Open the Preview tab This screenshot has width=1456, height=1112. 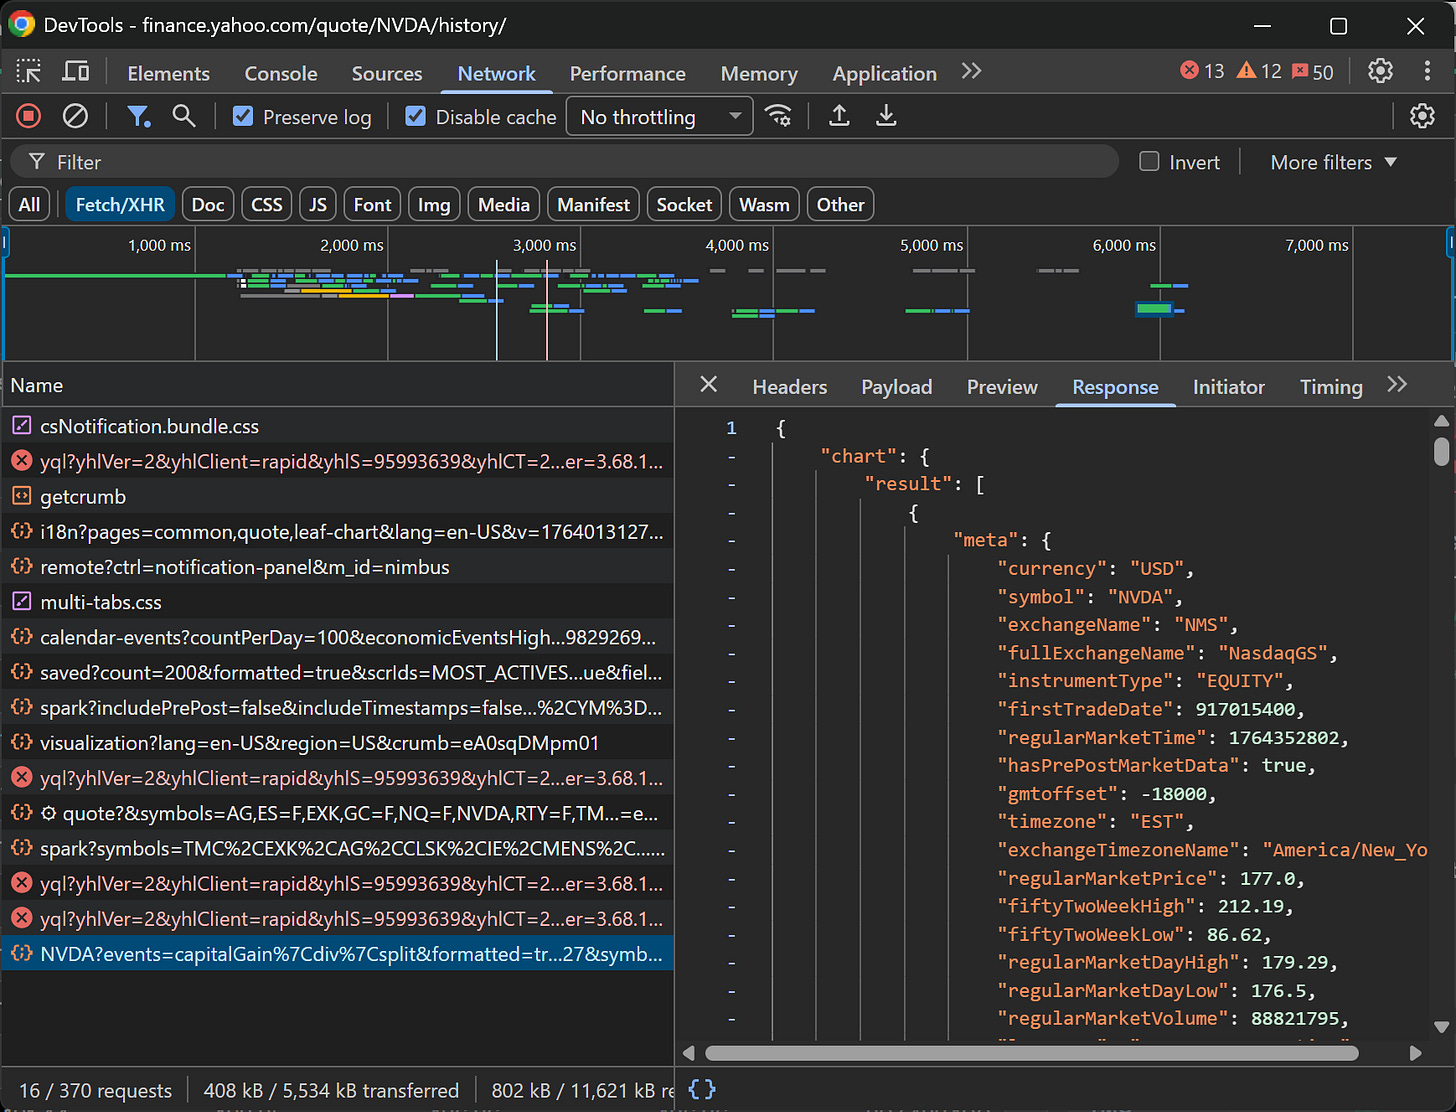pyautogui.click(x=1001, y=386)
